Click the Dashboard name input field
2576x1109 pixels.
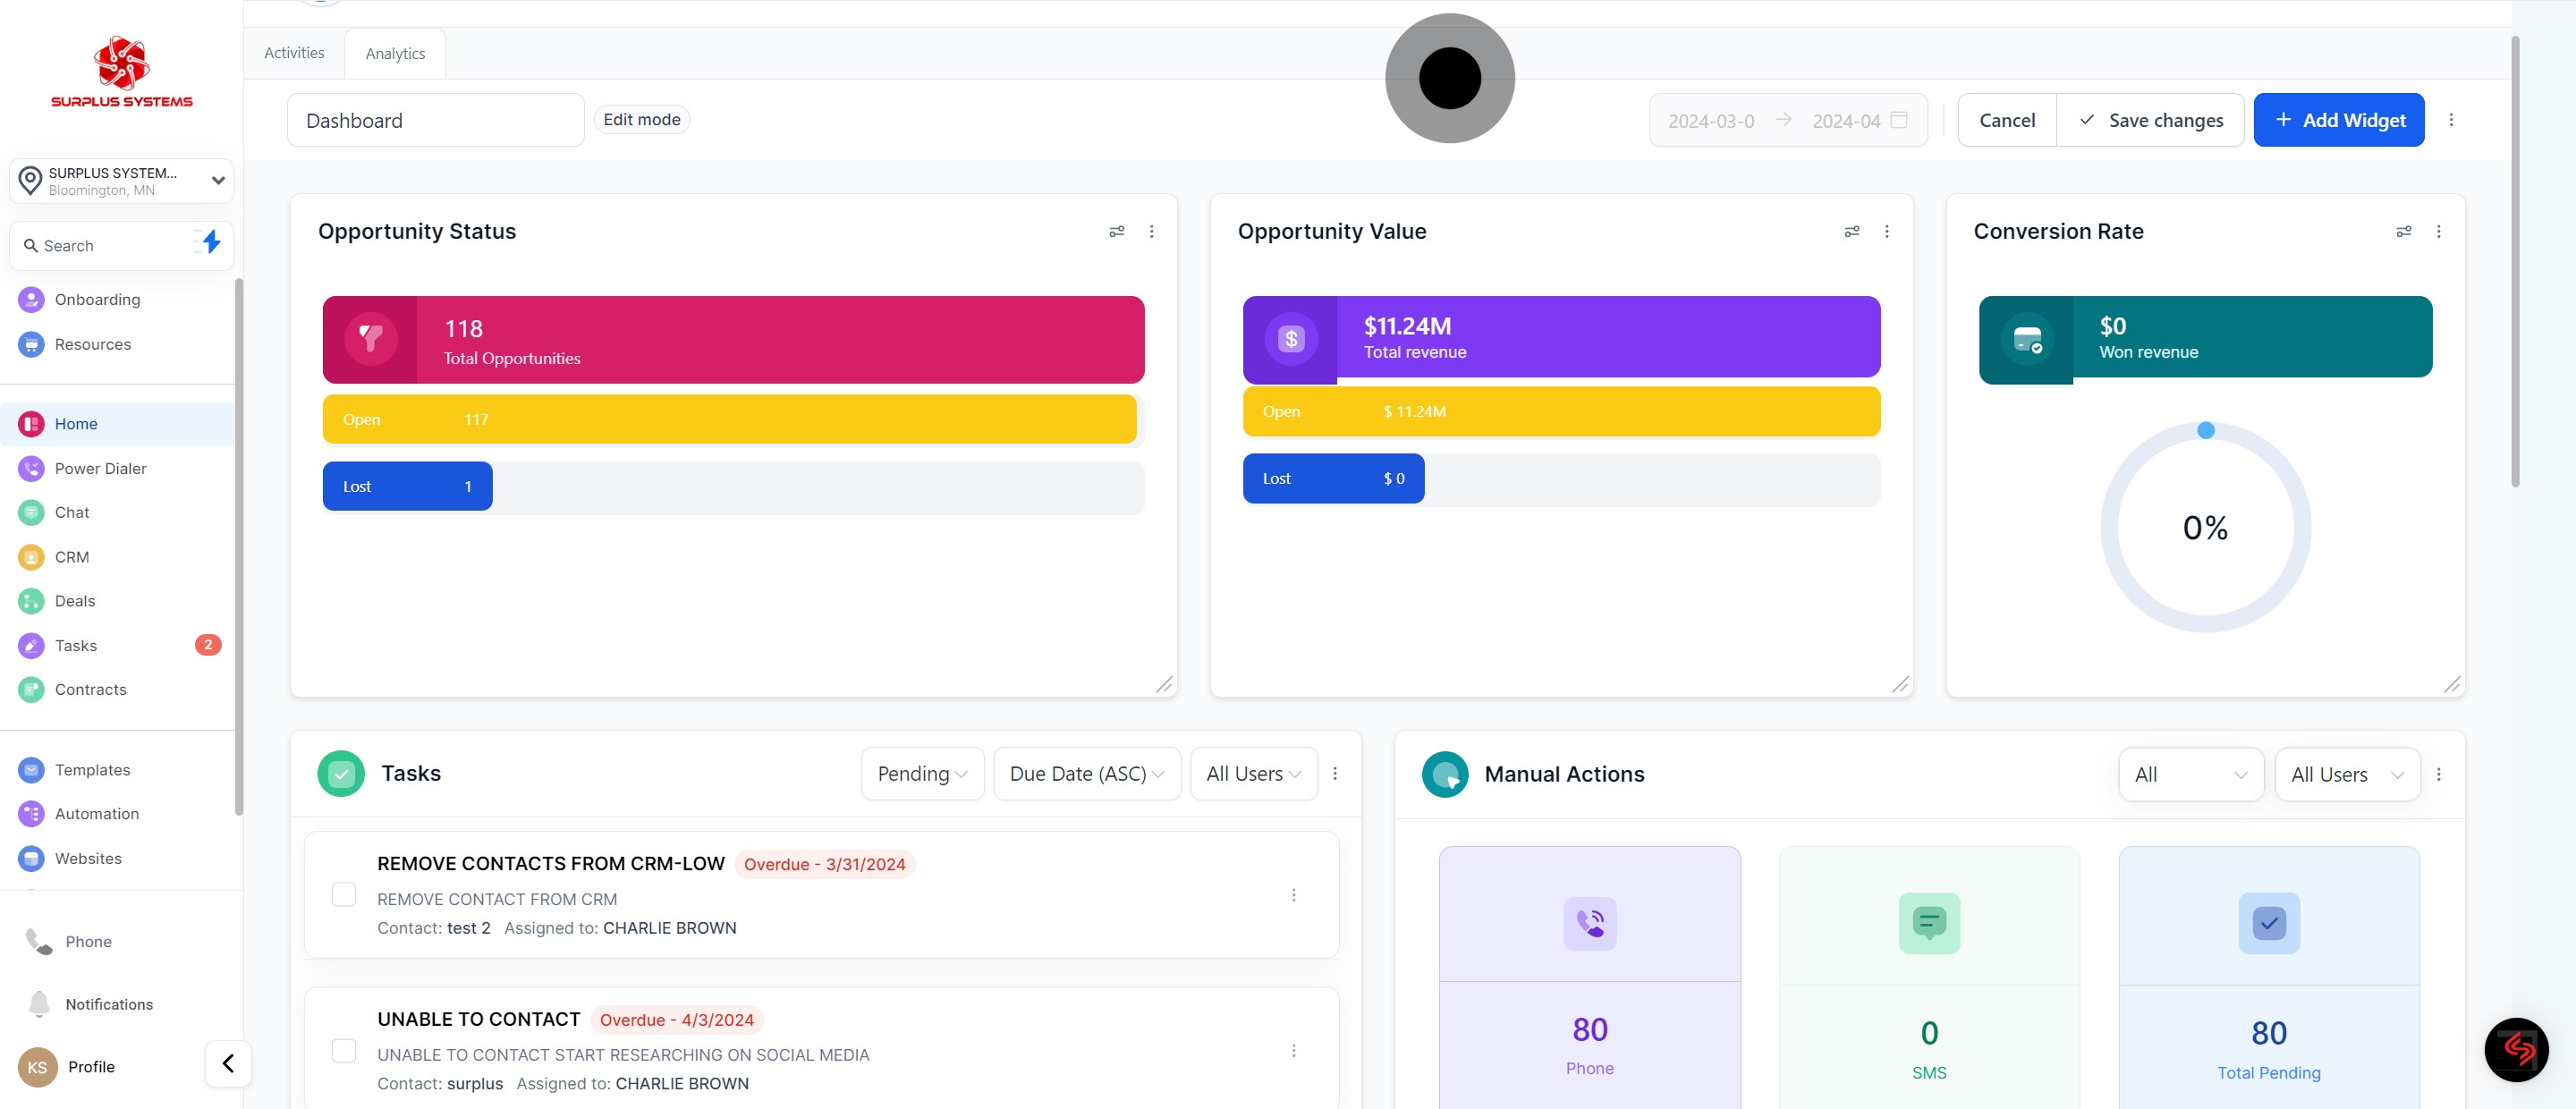pos(435,120)
